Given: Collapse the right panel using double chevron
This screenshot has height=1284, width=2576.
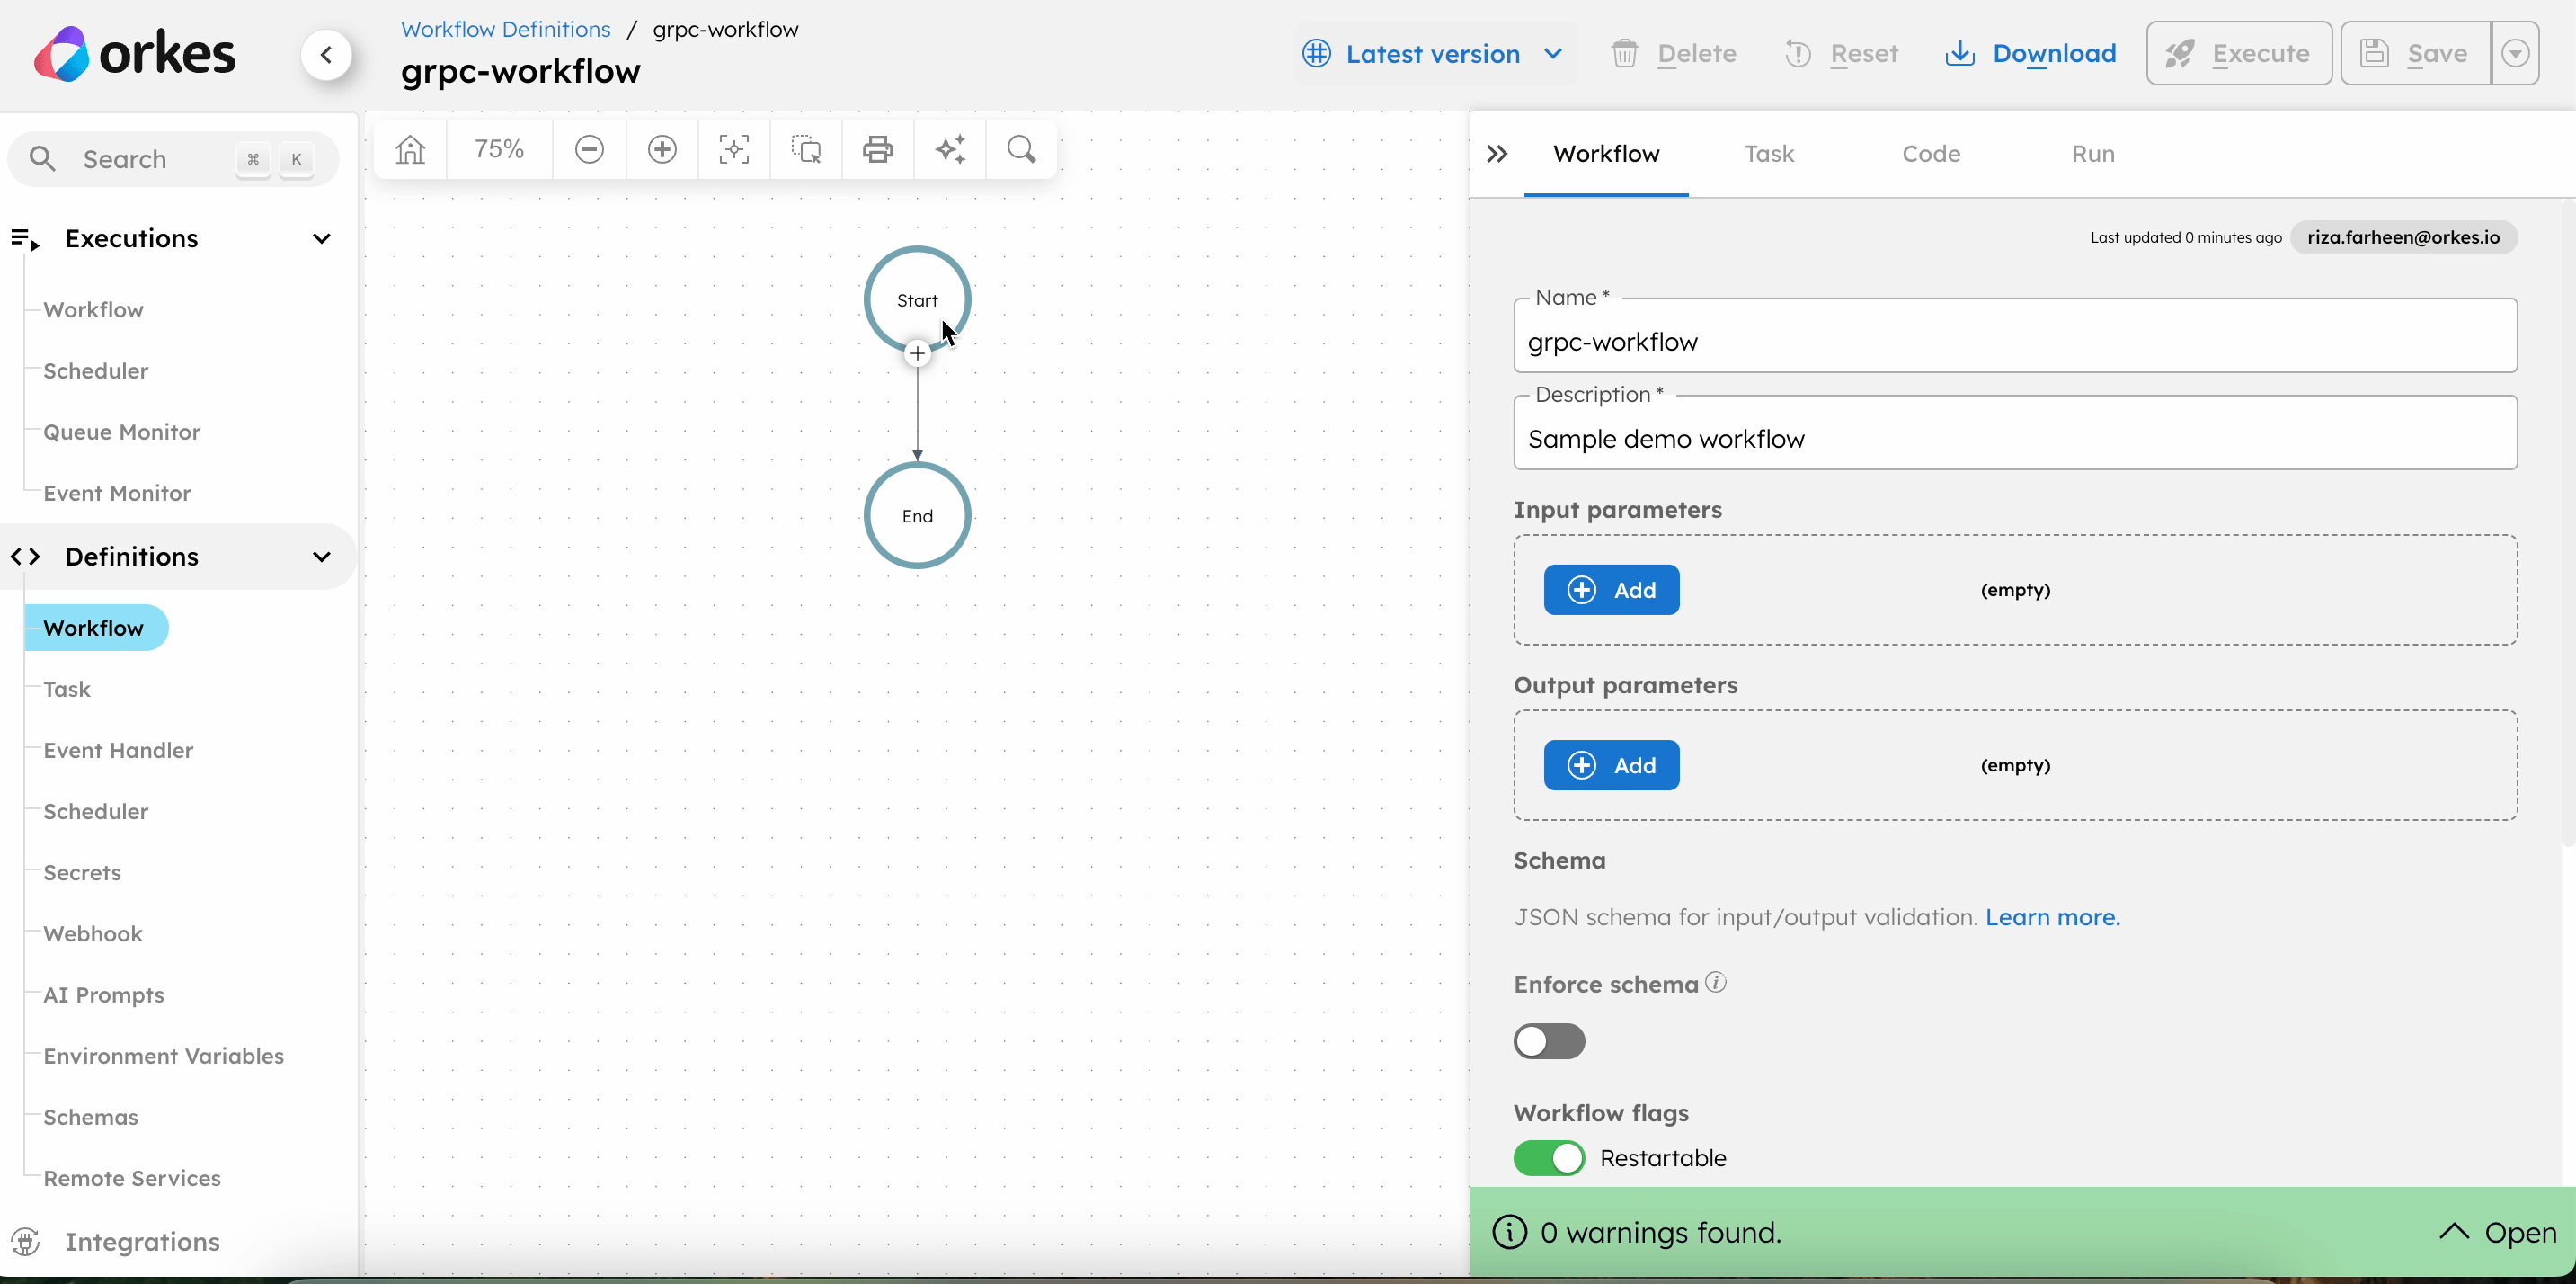Looking at the screenshot, I should pos(1497,154).
